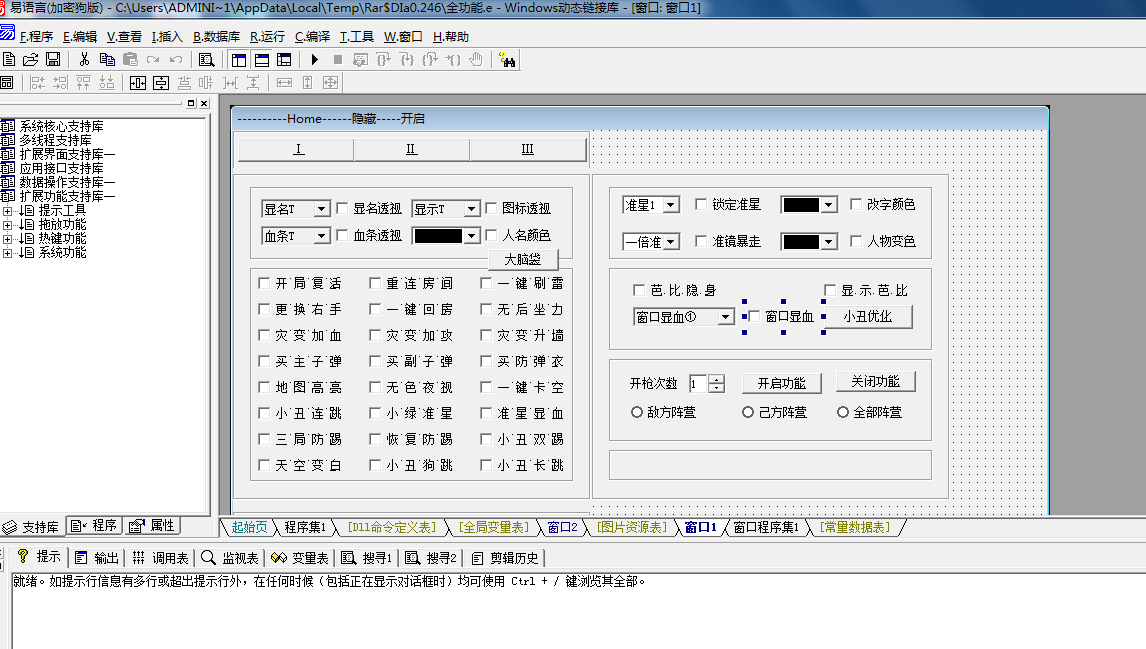Image resolution: width=1146 pixels, height=649 pixels.
Task: Open the B.数据库 menu
Action: point(216,37)
